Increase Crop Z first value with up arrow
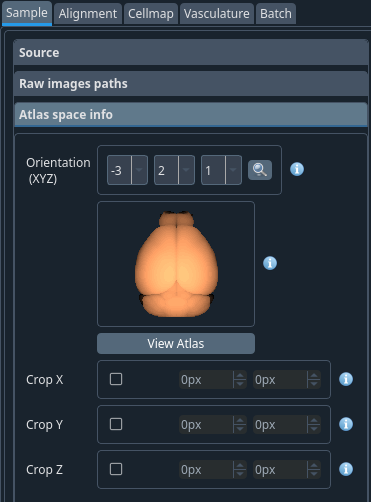Image resolution: width=371 pixels, height=502 pixels. point(240,465)
